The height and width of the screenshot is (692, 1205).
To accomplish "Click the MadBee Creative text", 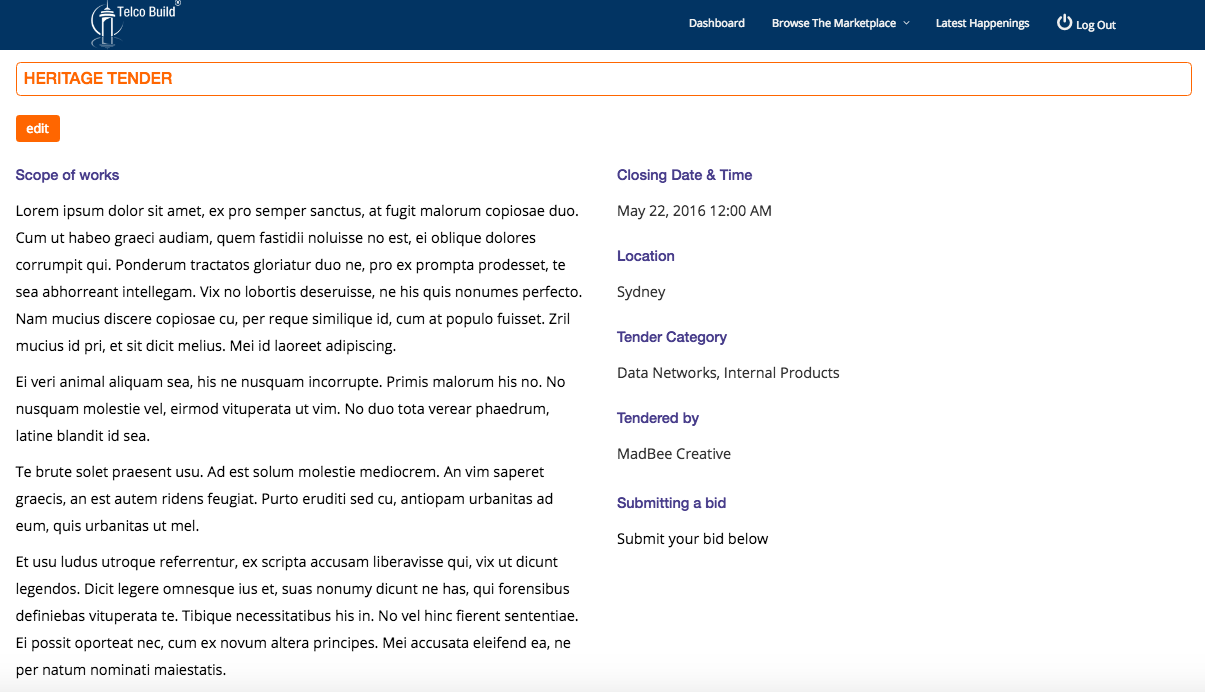I will pyautogui.click(x=674, y=454).
